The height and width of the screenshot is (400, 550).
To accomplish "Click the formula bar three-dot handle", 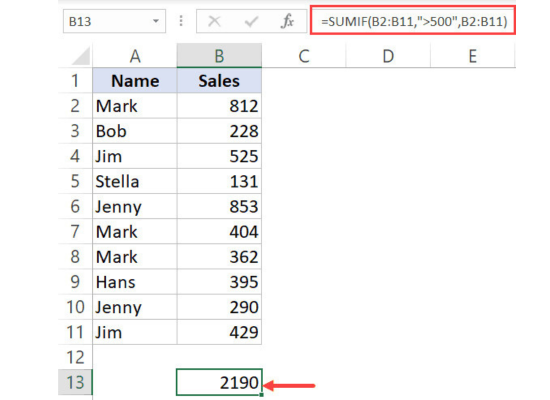I will click(x=181, y=21).
